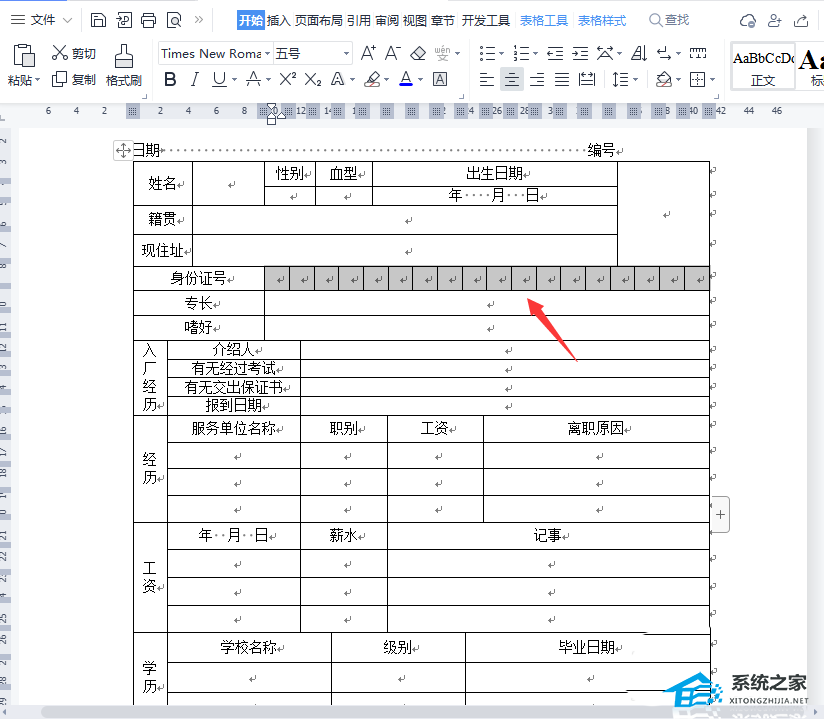Switch to the 页面布局 tab
Screen dimensions: 824x719
319,20
